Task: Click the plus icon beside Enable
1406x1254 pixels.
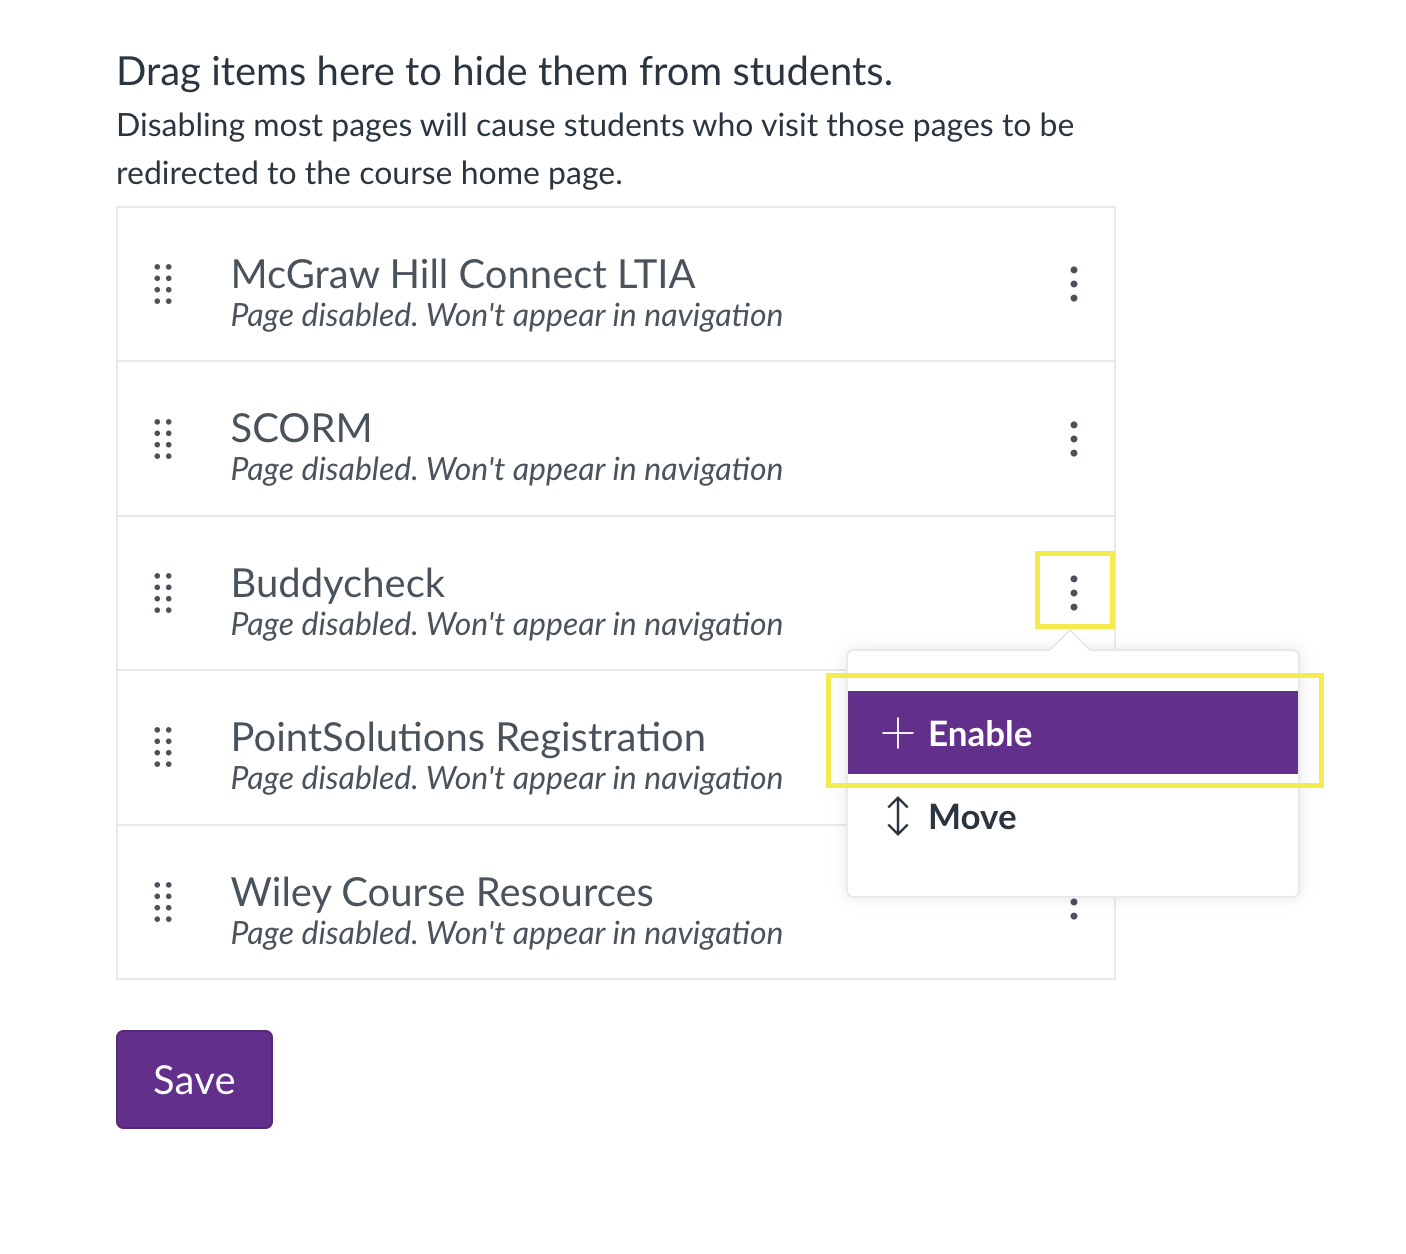Action: click(897, 733)
